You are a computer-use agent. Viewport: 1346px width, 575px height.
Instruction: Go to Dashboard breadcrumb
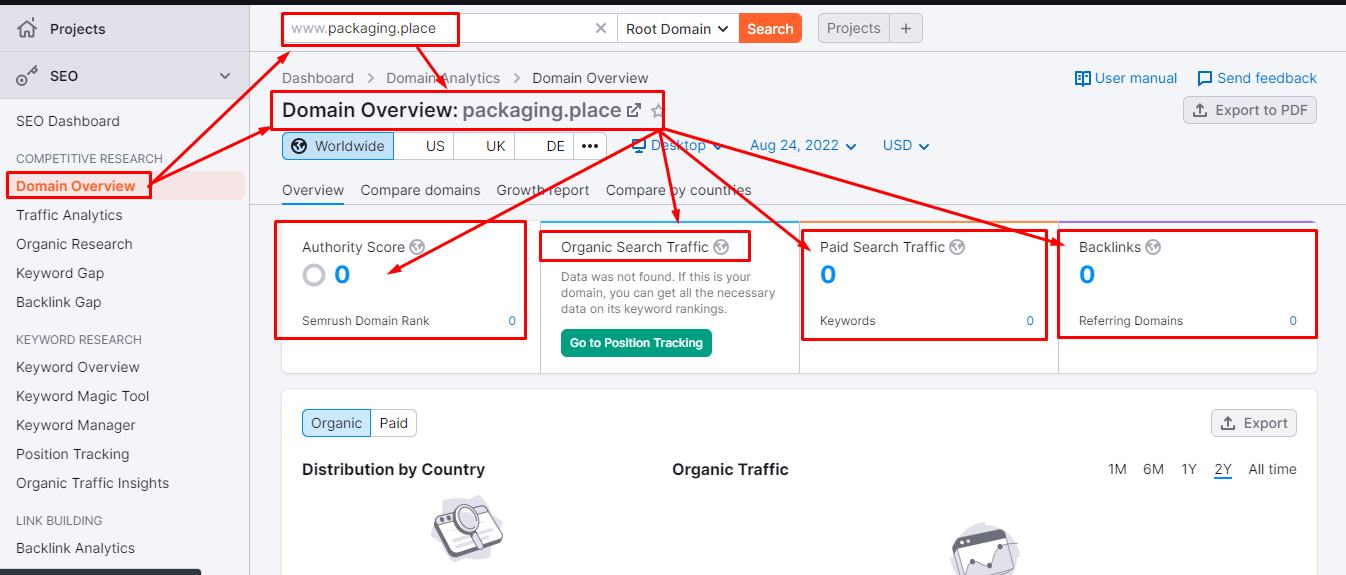click(x=318, y=78)
